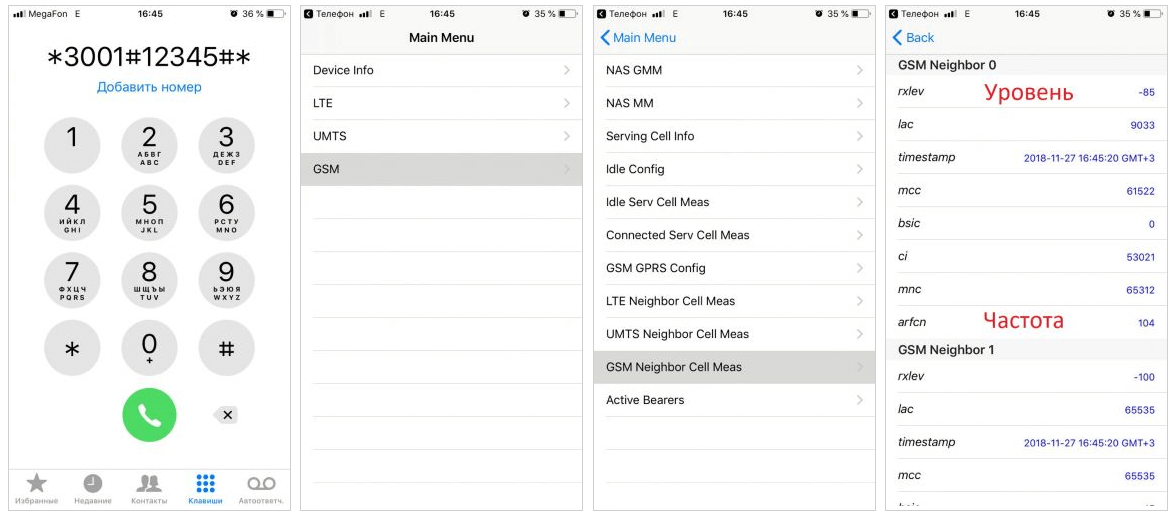Go back to Main Menu

(638, 37)
